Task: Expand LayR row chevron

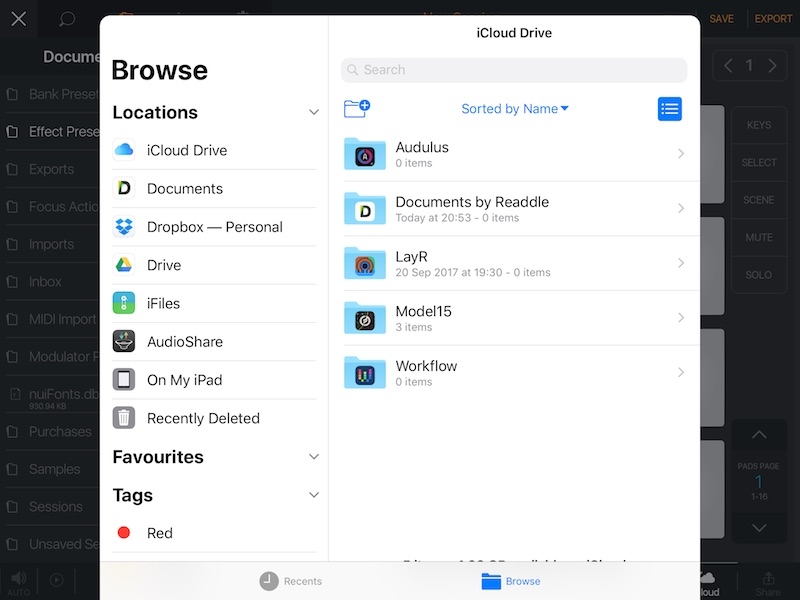Action: [681, 263]
